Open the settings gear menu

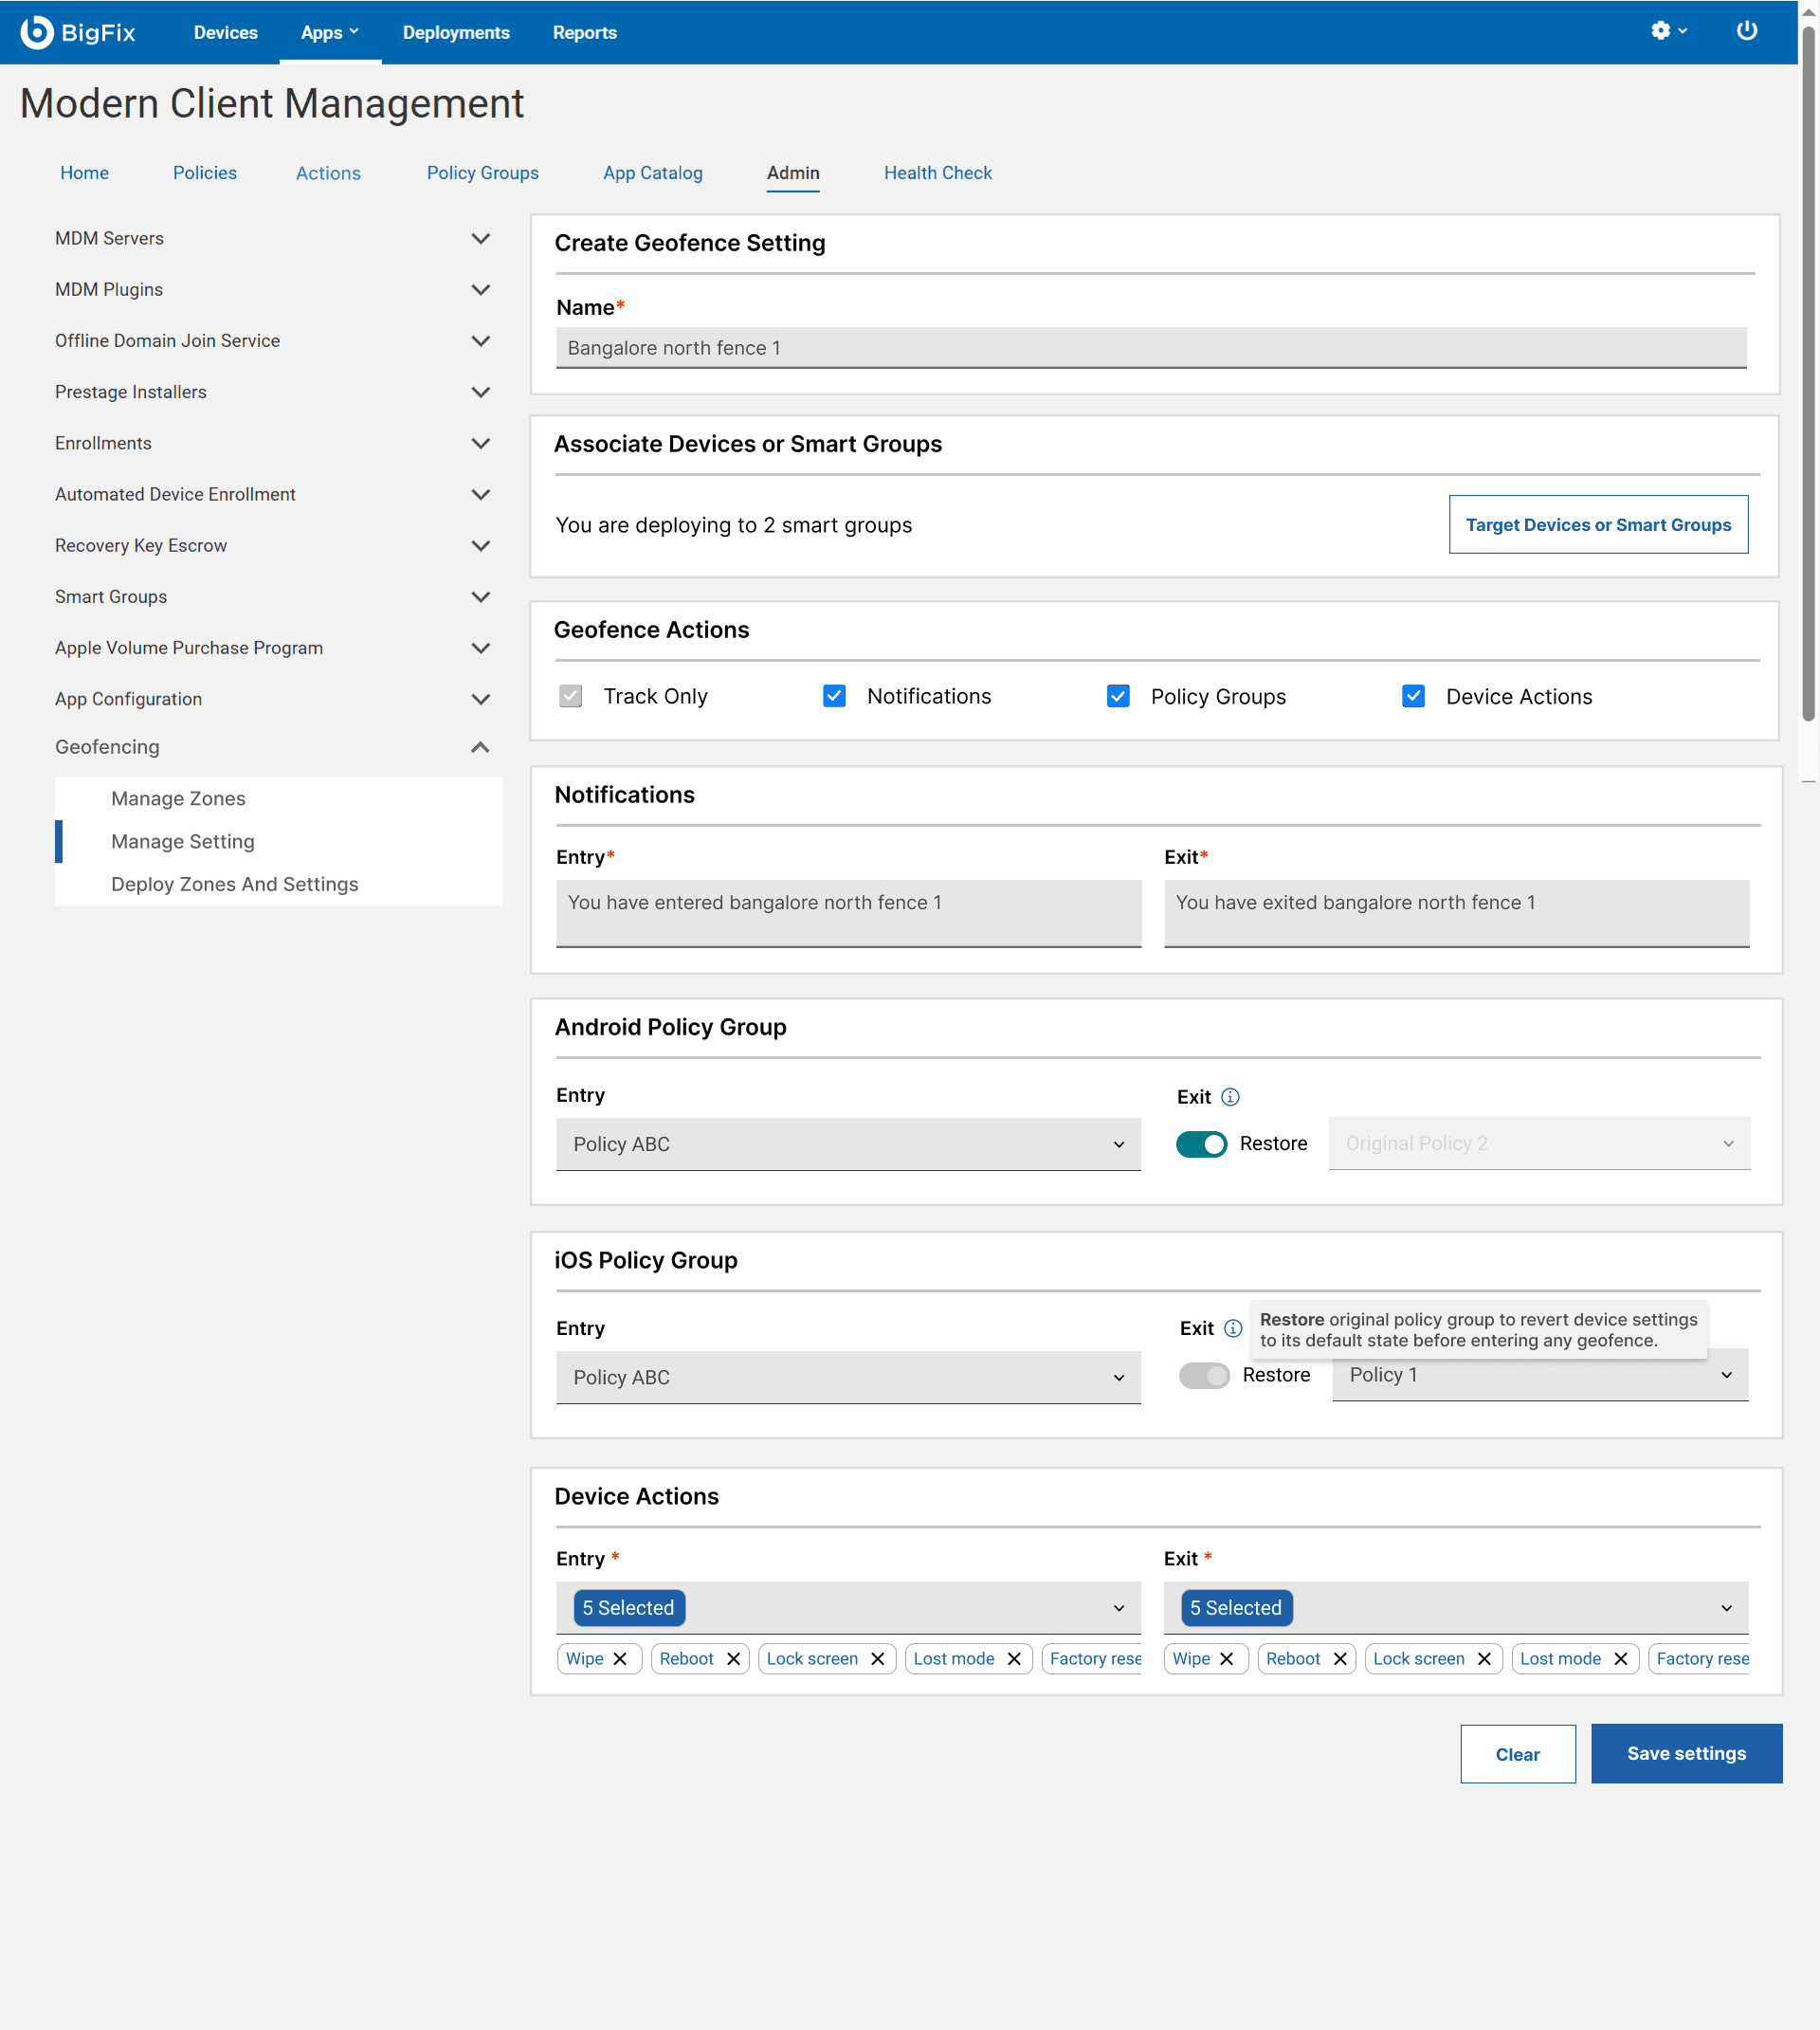click(1668, 31)
